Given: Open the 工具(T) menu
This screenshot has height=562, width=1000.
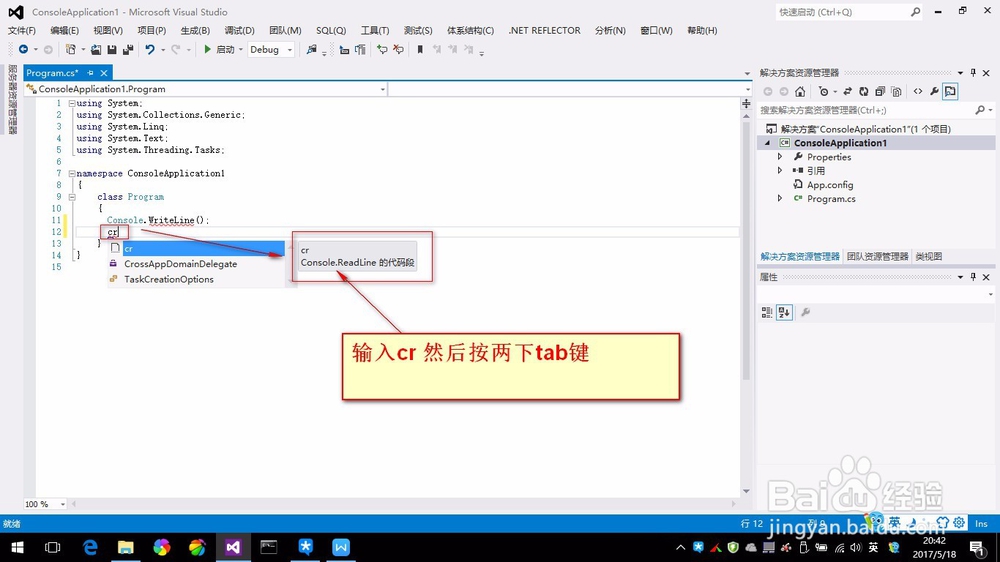Looking at the screenshot, I should 375,31.
